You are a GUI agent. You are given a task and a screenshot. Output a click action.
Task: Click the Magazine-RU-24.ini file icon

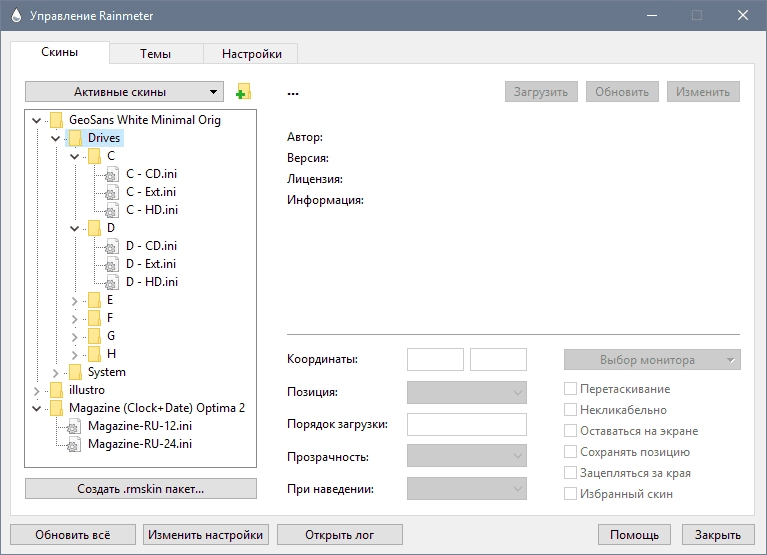coord(74,444)
